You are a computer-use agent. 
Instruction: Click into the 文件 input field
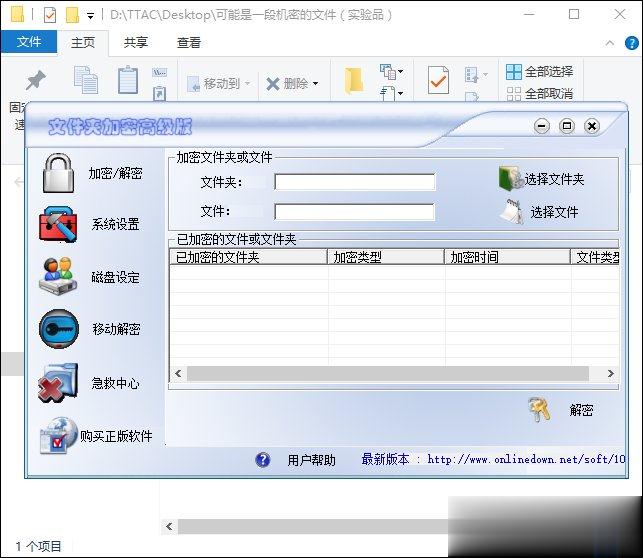pos(355,212)
